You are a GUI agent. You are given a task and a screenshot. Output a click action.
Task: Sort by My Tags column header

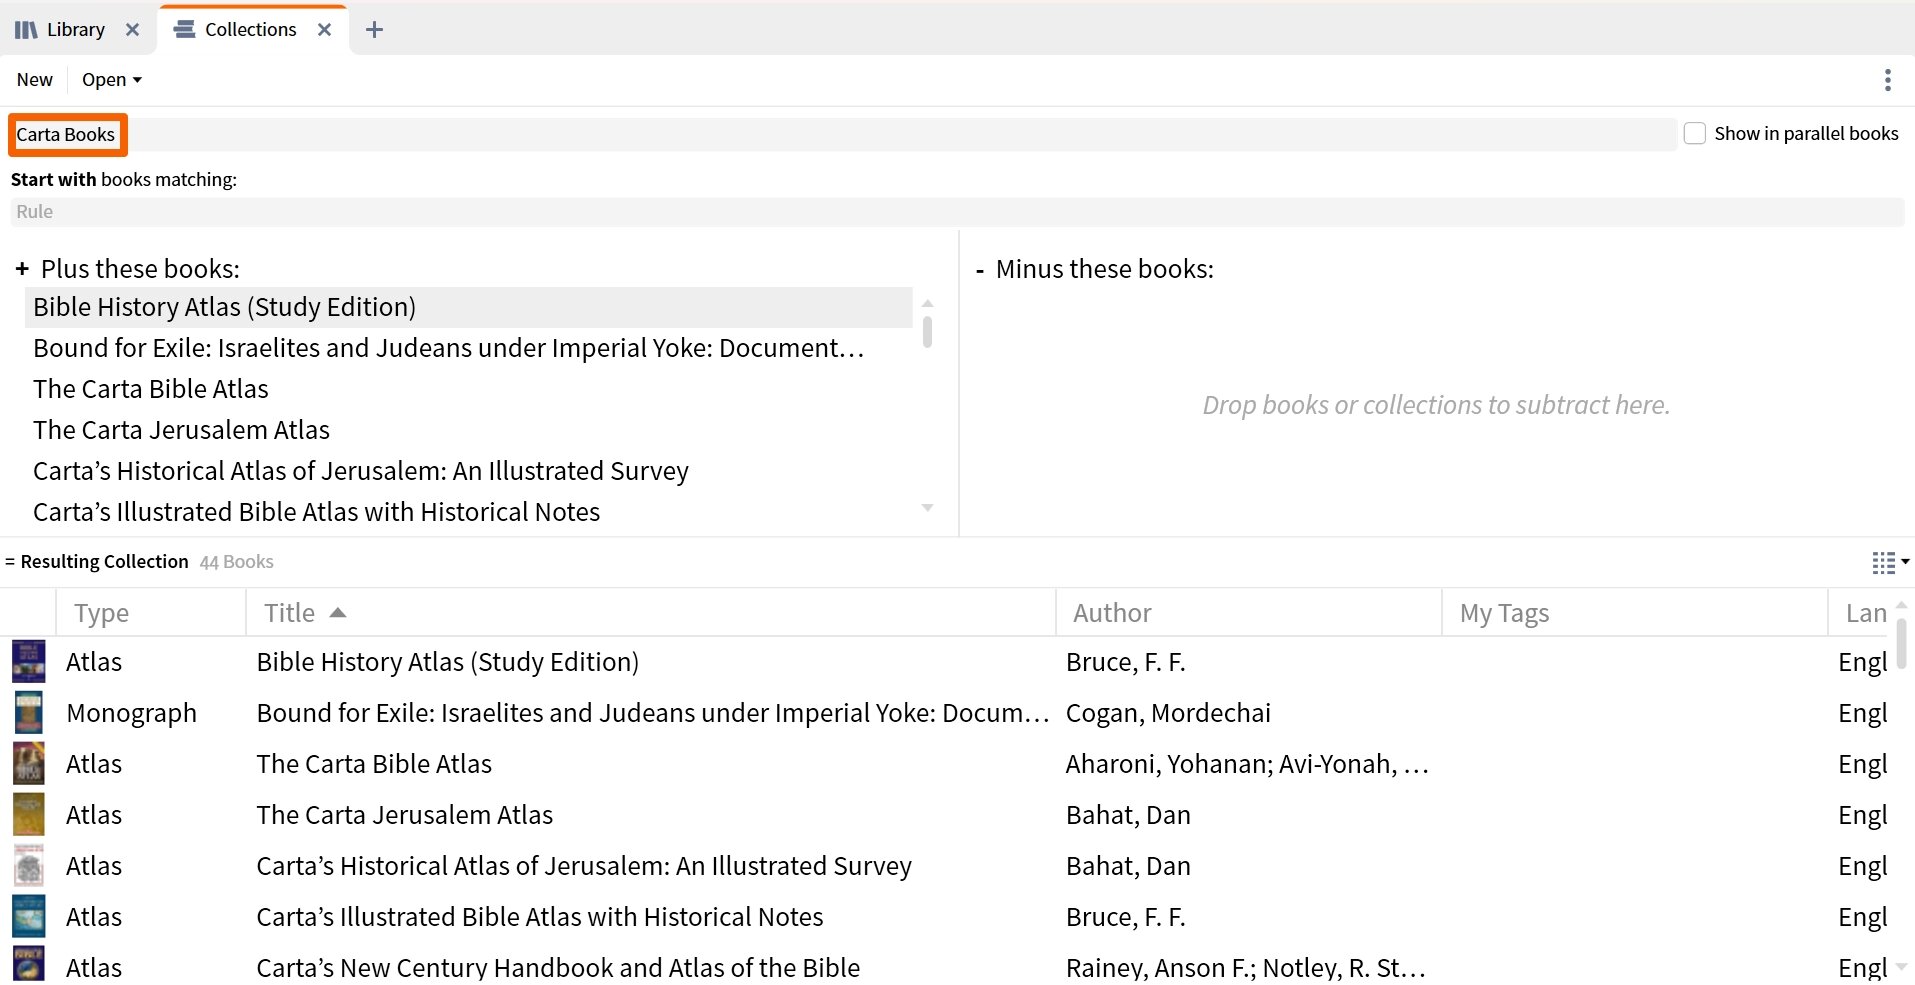[1634, 613]
